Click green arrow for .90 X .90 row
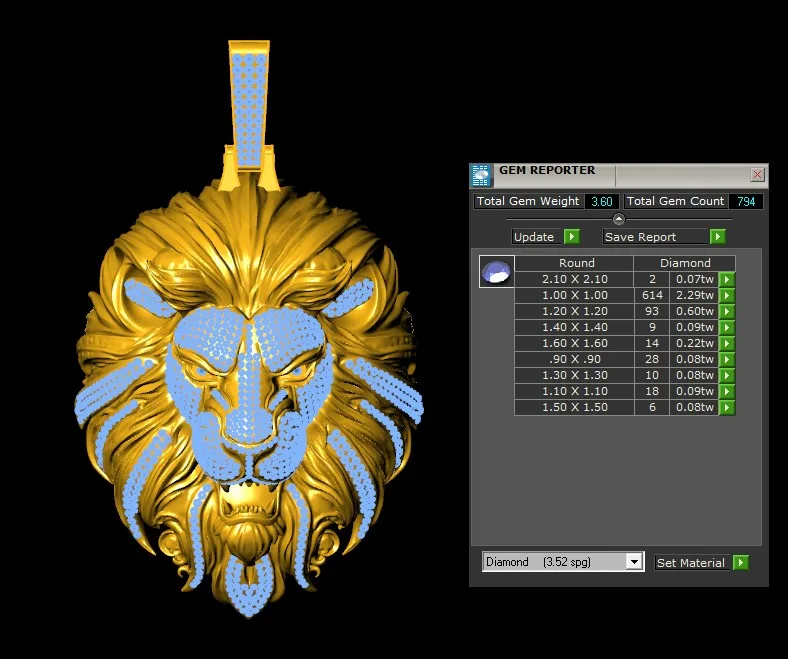This screenshot has width=788, height=659. click(x=727, y=360)
